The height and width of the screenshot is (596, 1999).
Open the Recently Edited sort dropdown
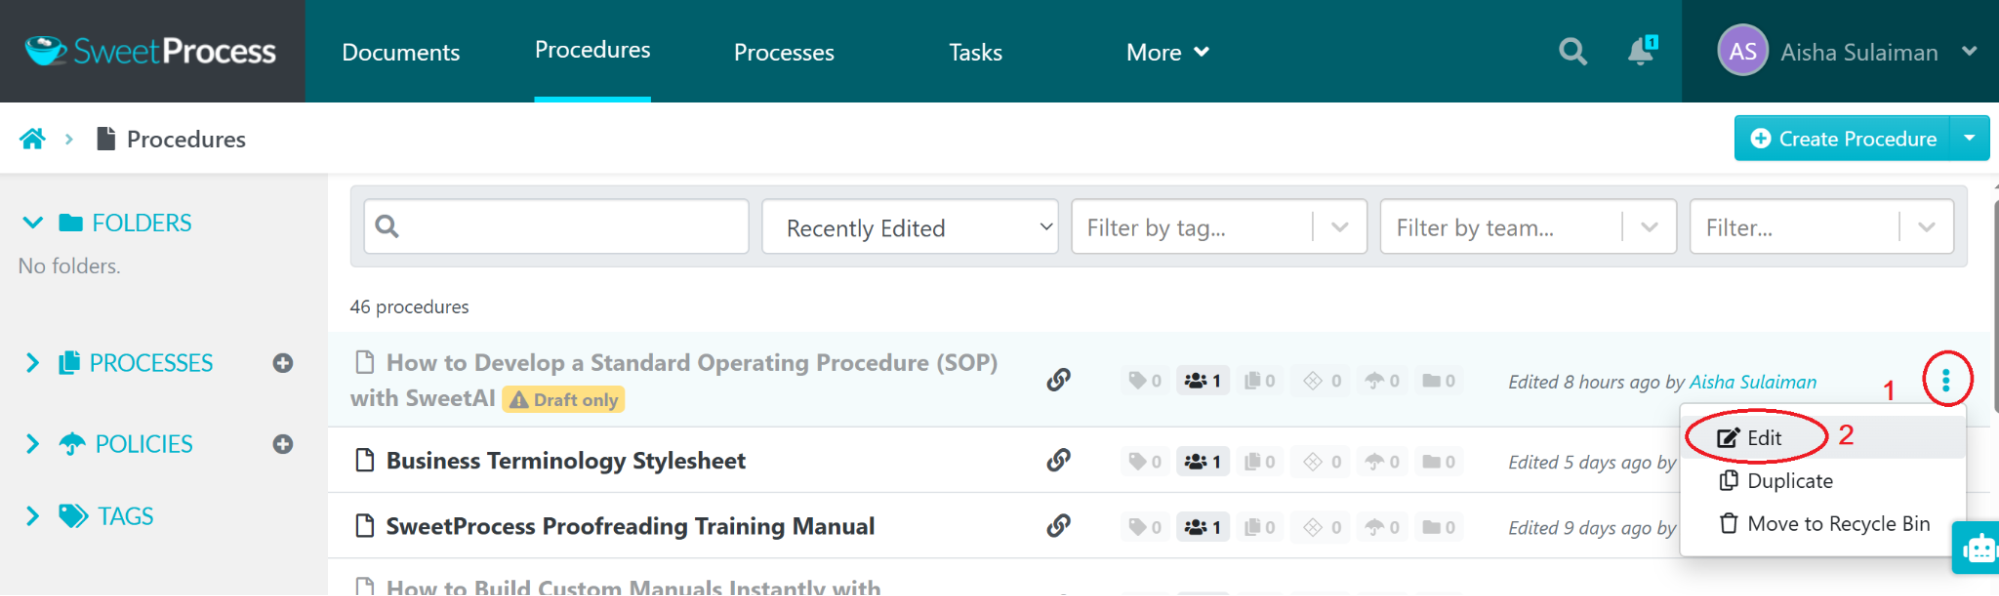tap(909, 227)
